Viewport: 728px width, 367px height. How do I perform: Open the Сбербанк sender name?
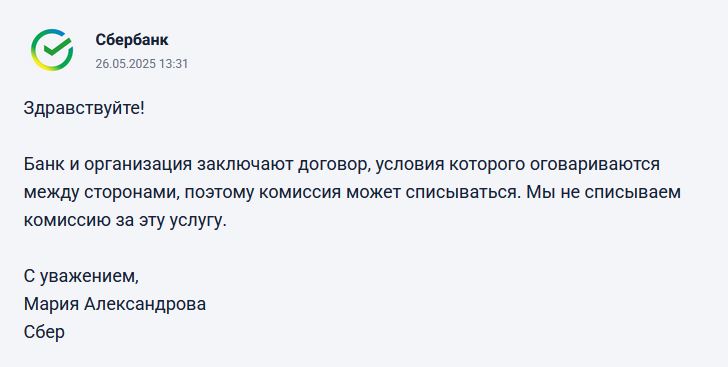pos(132,40)
